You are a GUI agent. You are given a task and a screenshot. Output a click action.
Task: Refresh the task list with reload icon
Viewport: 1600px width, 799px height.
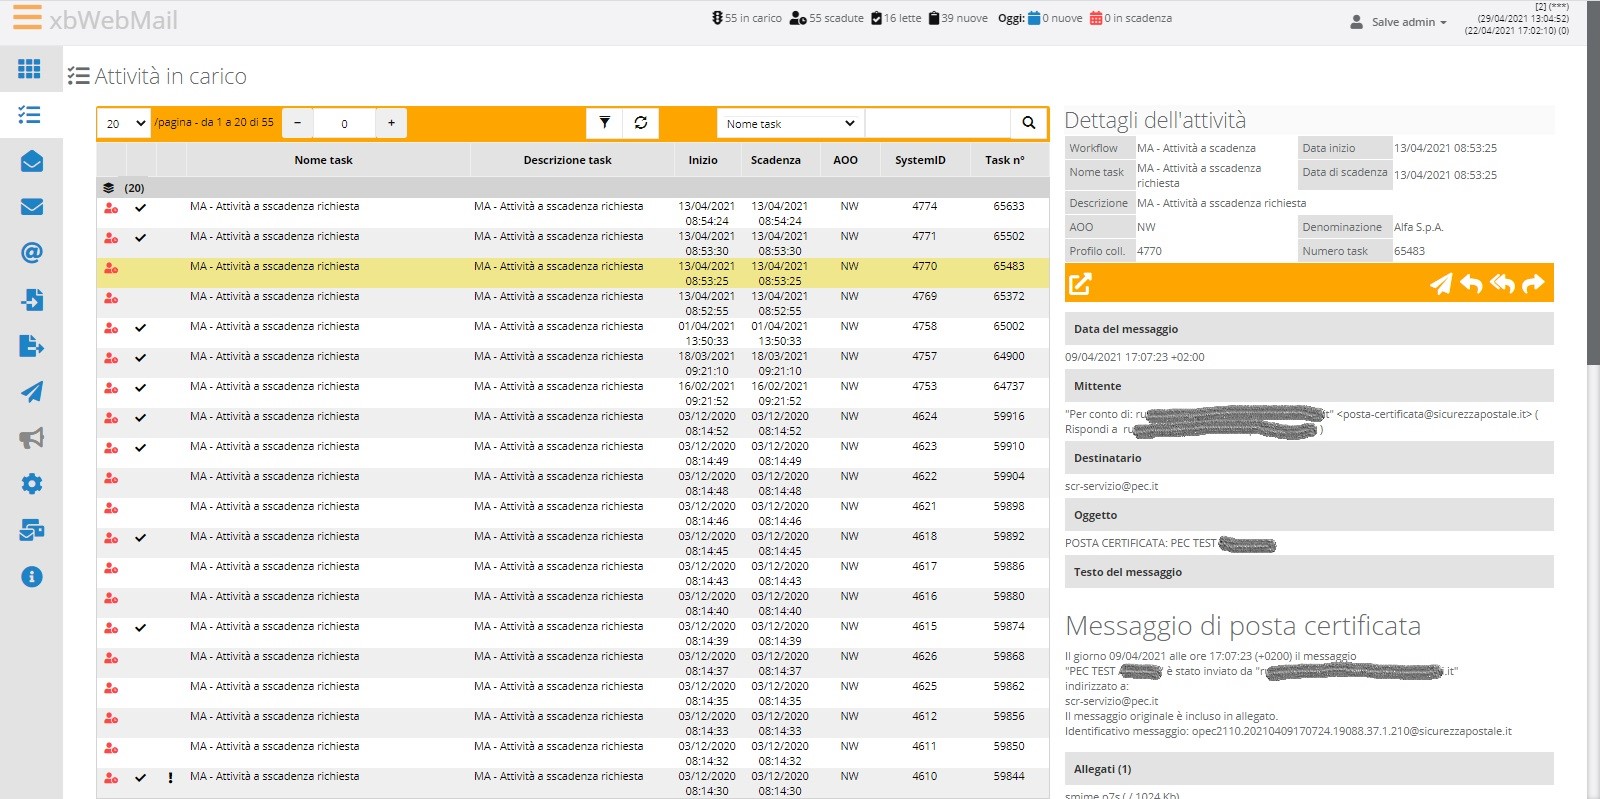pyautogui.click(x=640, y=123)
